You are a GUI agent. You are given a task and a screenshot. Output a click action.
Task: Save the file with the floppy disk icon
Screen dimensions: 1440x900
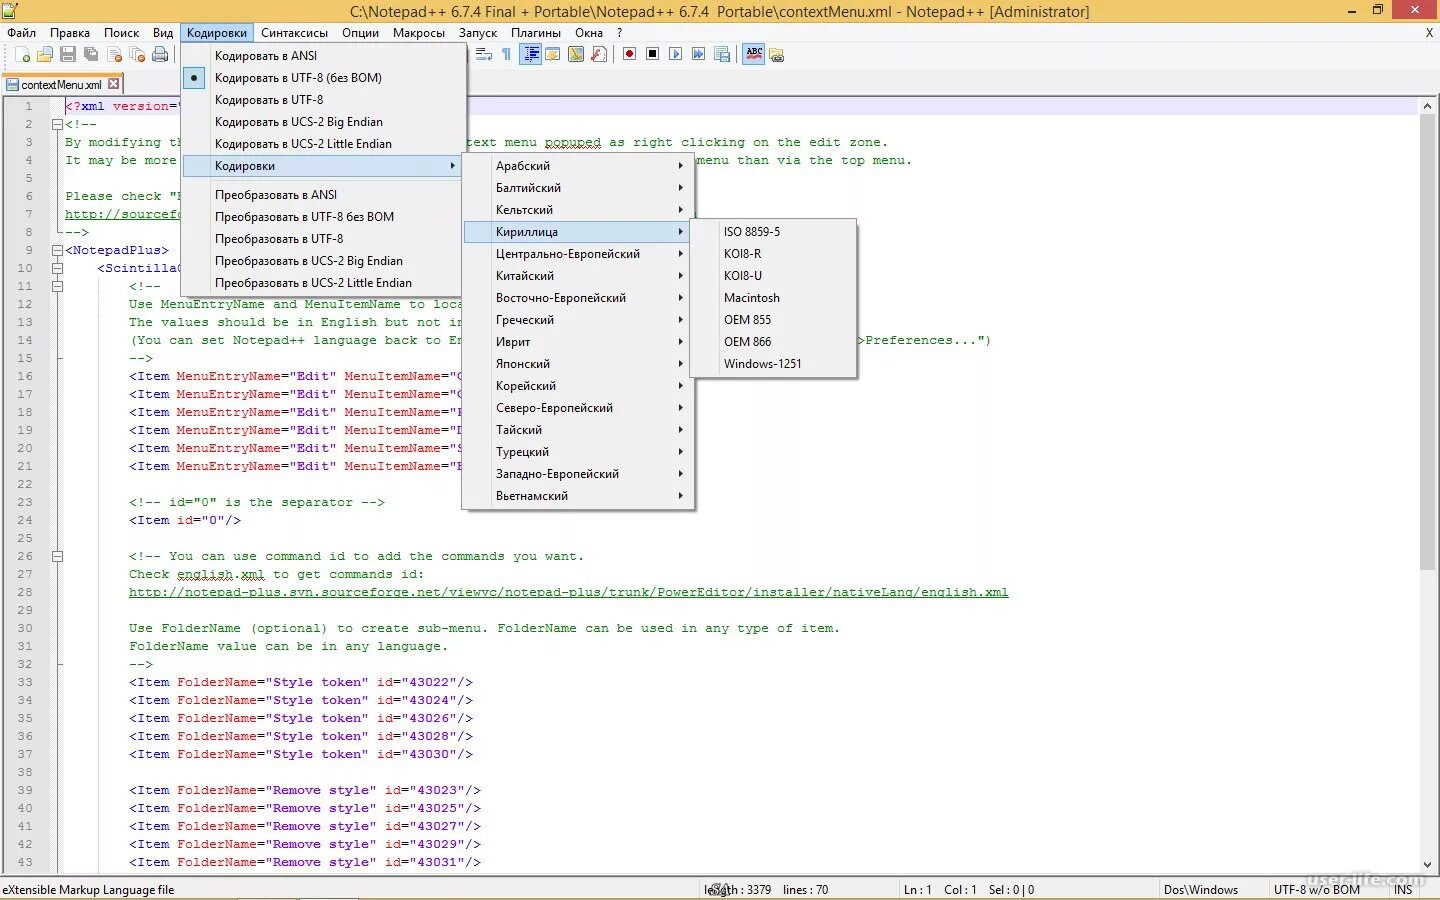point(68,54)
